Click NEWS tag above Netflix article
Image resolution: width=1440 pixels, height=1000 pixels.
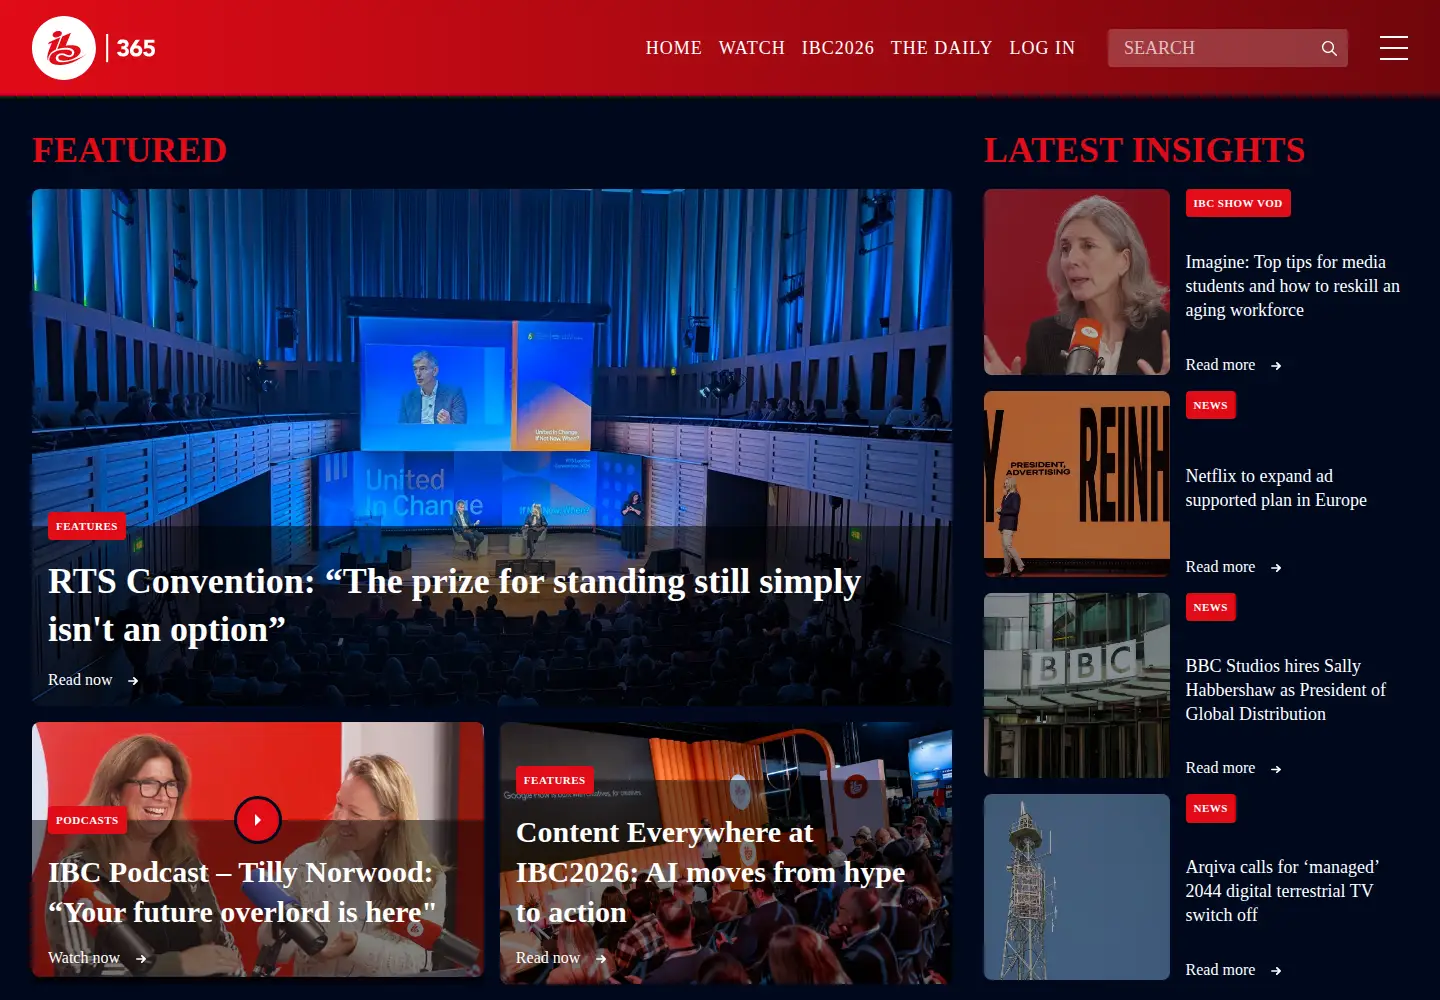click(x=1211, y=405)
